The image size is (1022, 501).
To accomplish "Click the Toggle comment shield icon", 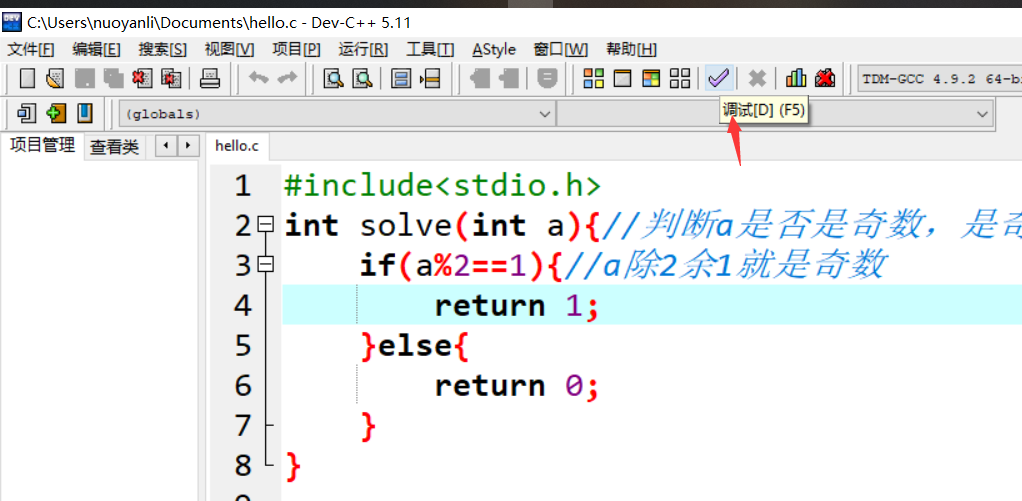I will pos(547,79).
